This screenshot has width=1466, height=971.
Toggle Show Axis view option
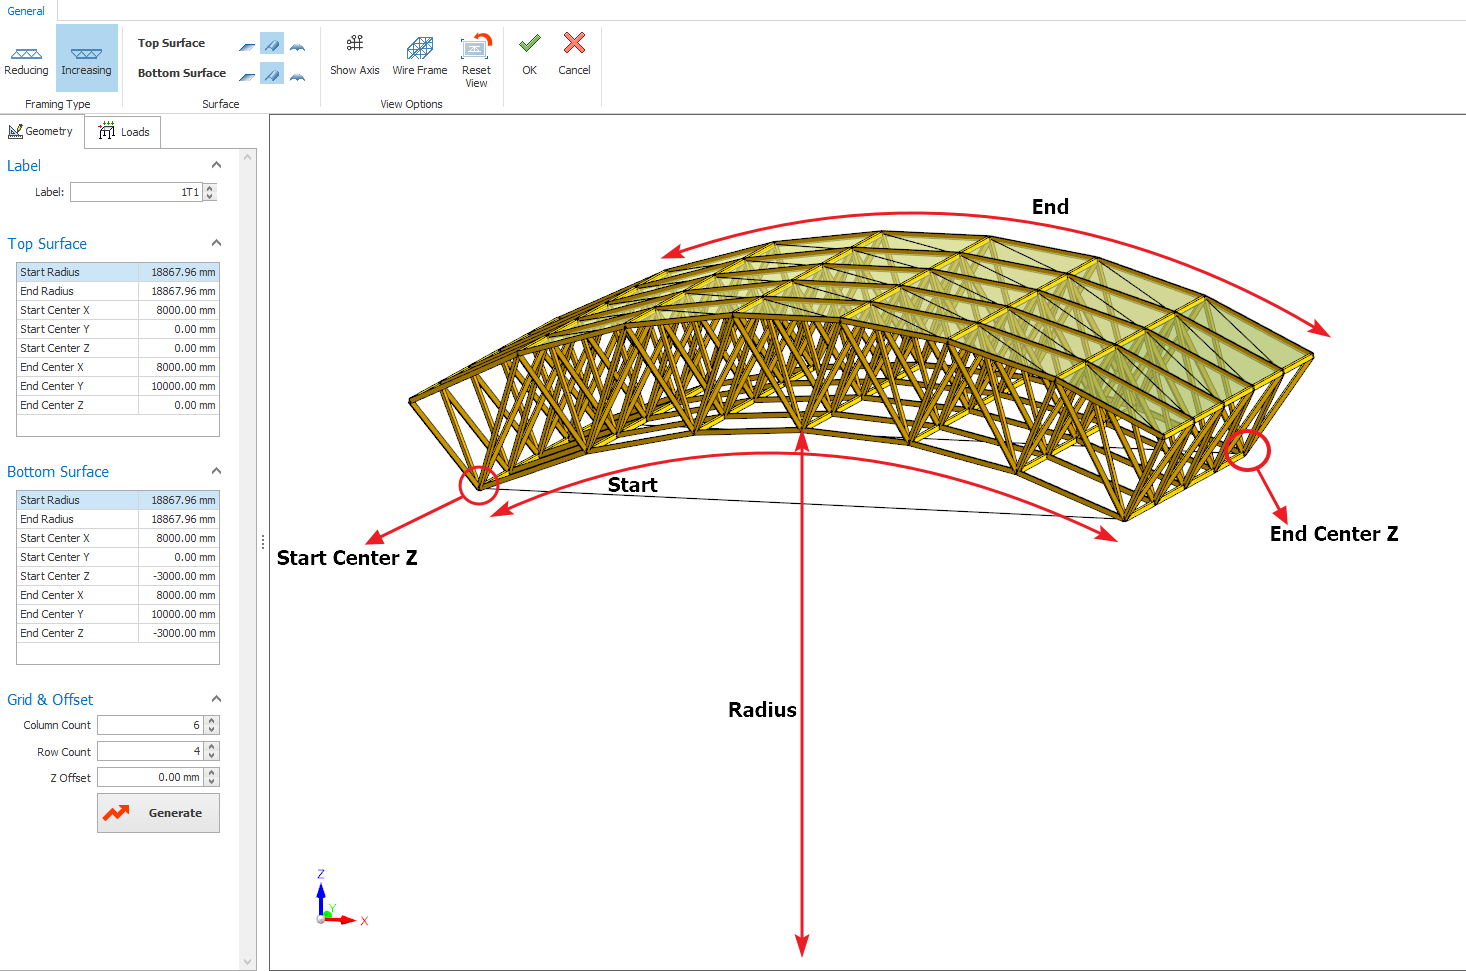(x=355, y=54)
